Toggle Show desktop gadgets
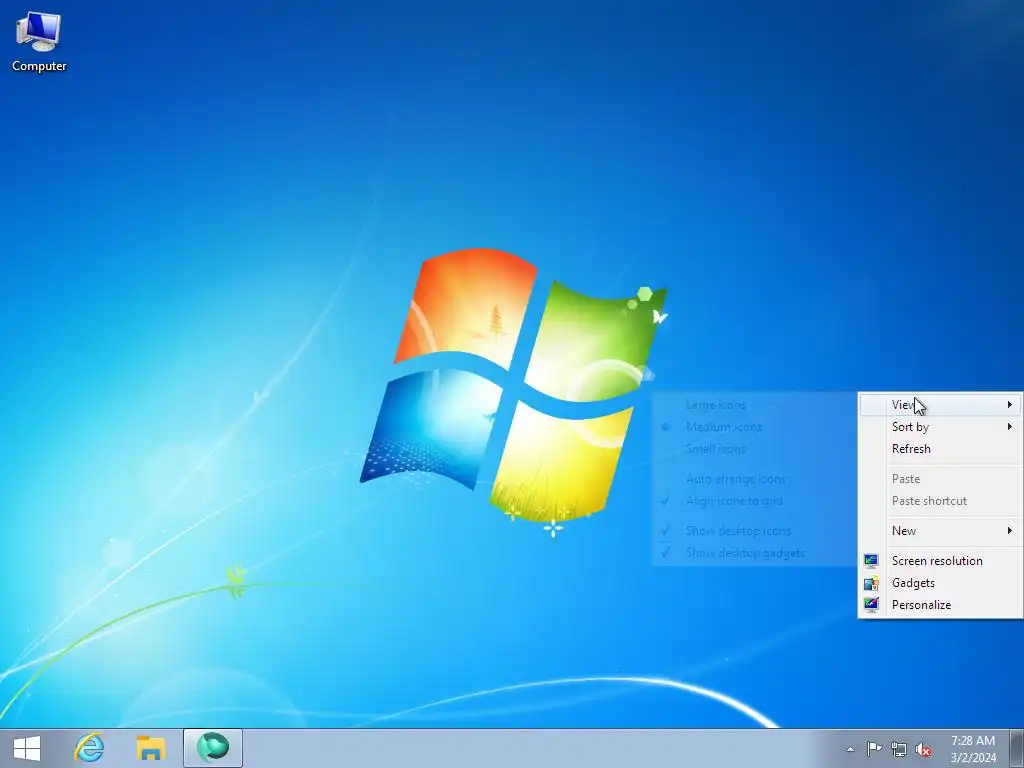The image size is (1024, 768). 754,553
